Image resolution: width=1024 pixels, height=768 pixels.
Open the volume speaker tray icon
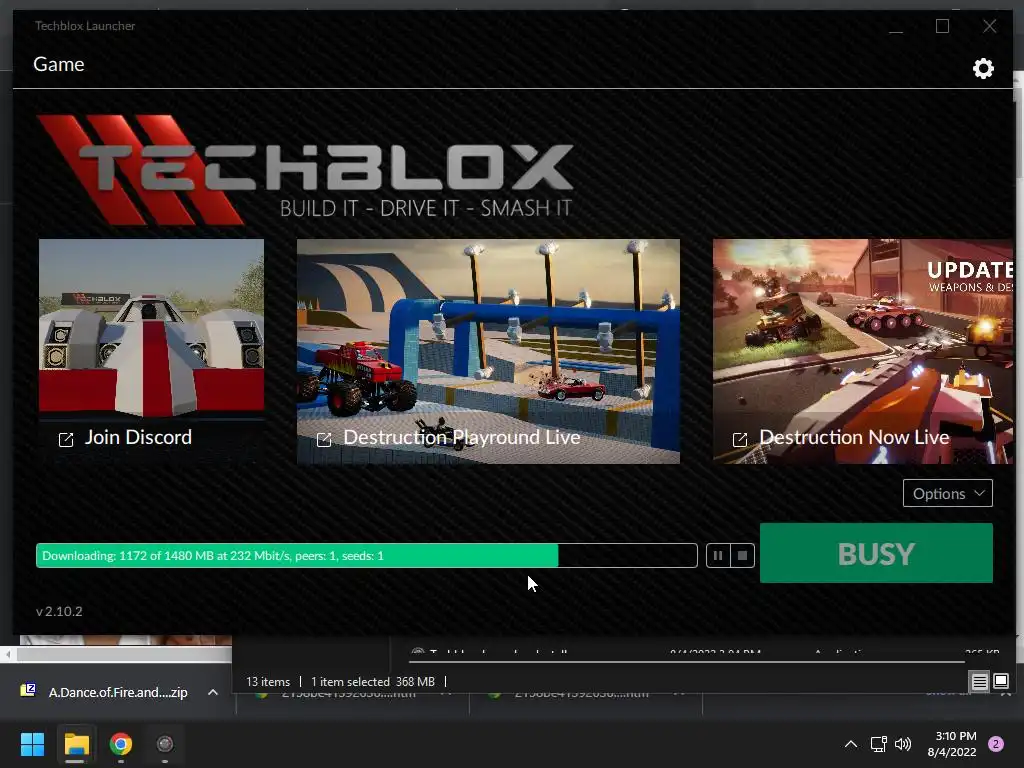[x=903, y=744]
